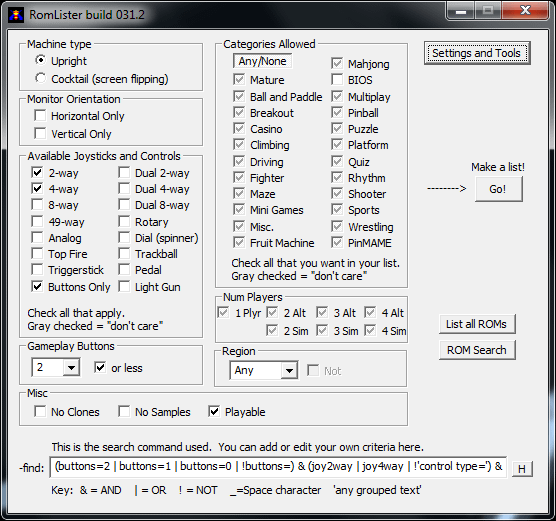This screenshot has width=556, height=521.
Task: Toggle the Puzzle category checkbox
Action: [x=337, y=128]
